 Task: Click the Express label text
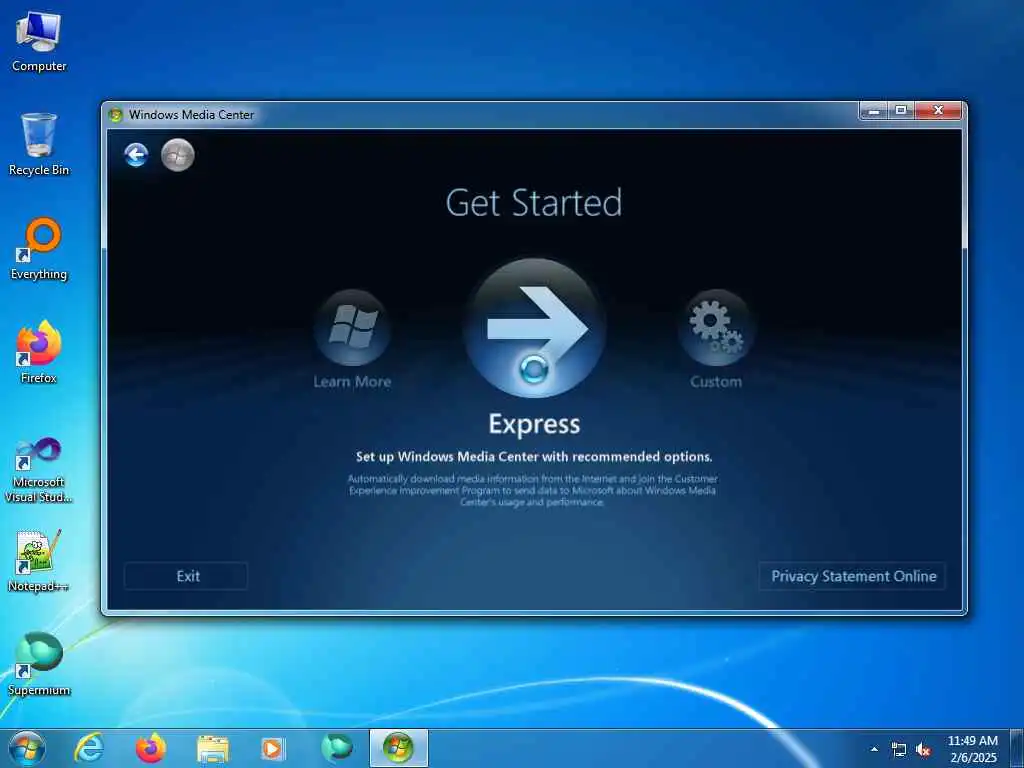pos(534,424)
